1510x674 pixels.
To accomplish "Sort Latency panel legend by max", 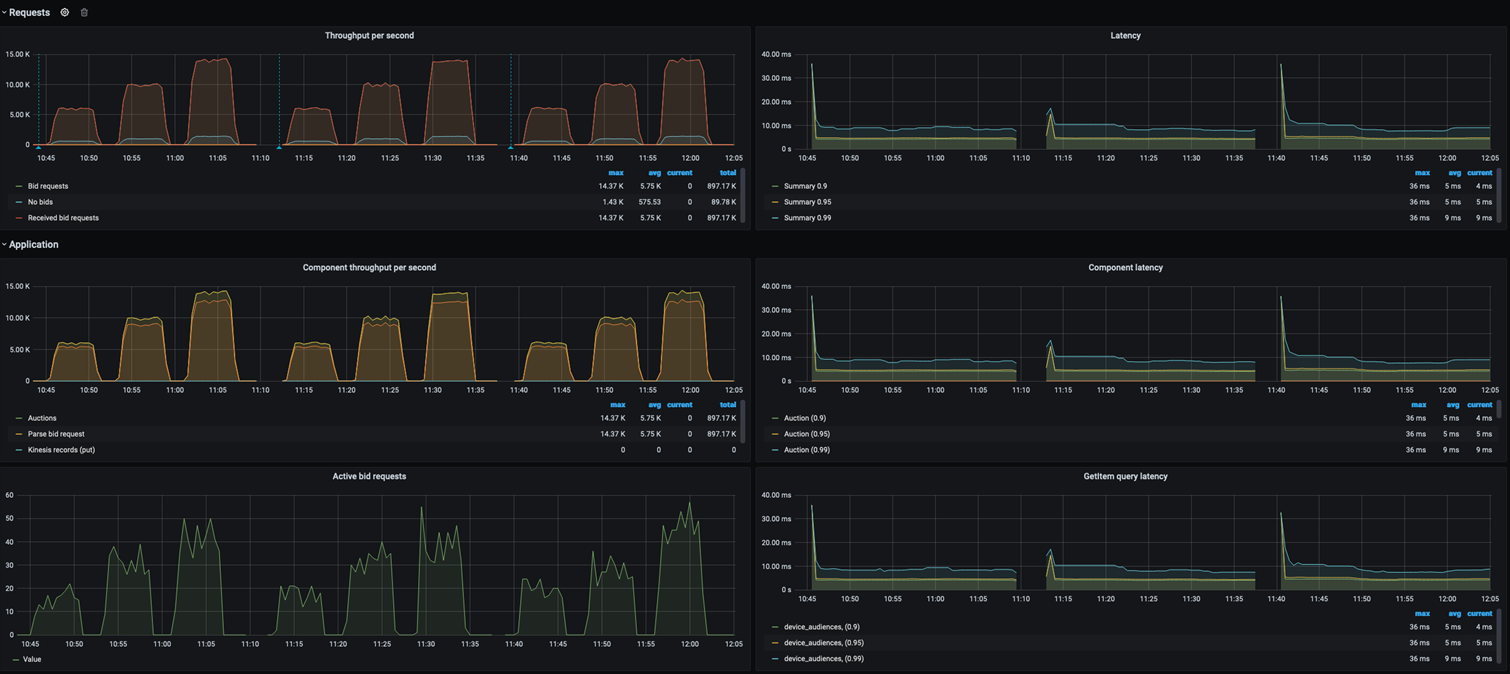I will 1422,173.
